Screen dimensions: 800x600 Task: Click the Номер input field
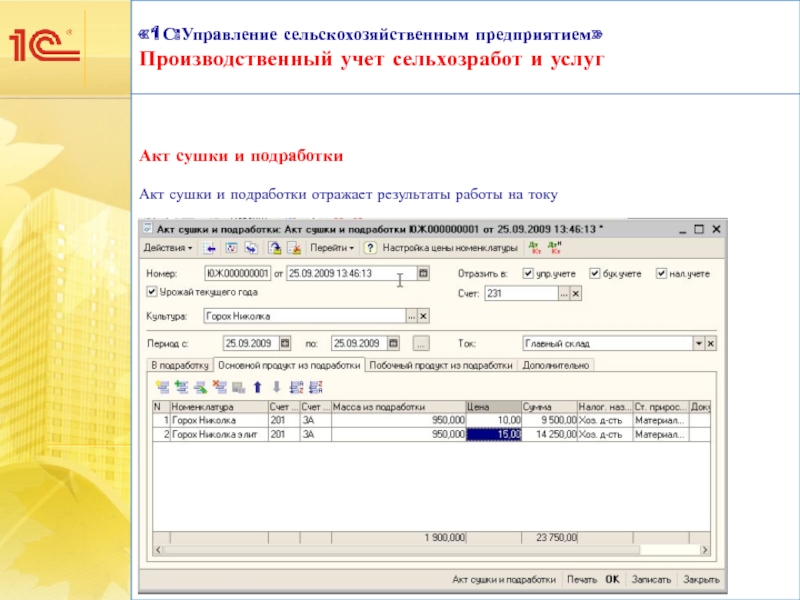[x=237, y=273]
